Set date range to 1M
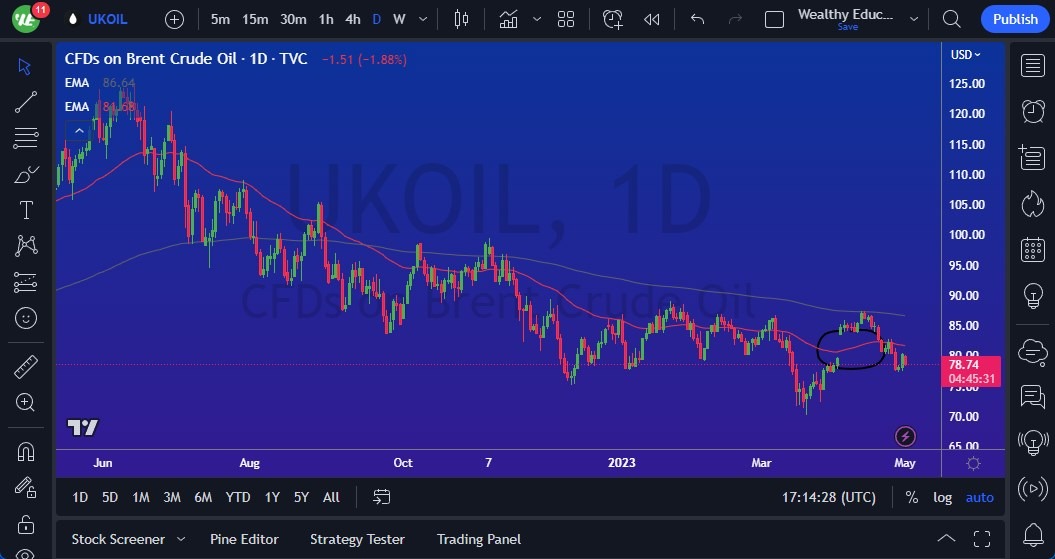Screen dimensions: 1055x559 (141, 497)
